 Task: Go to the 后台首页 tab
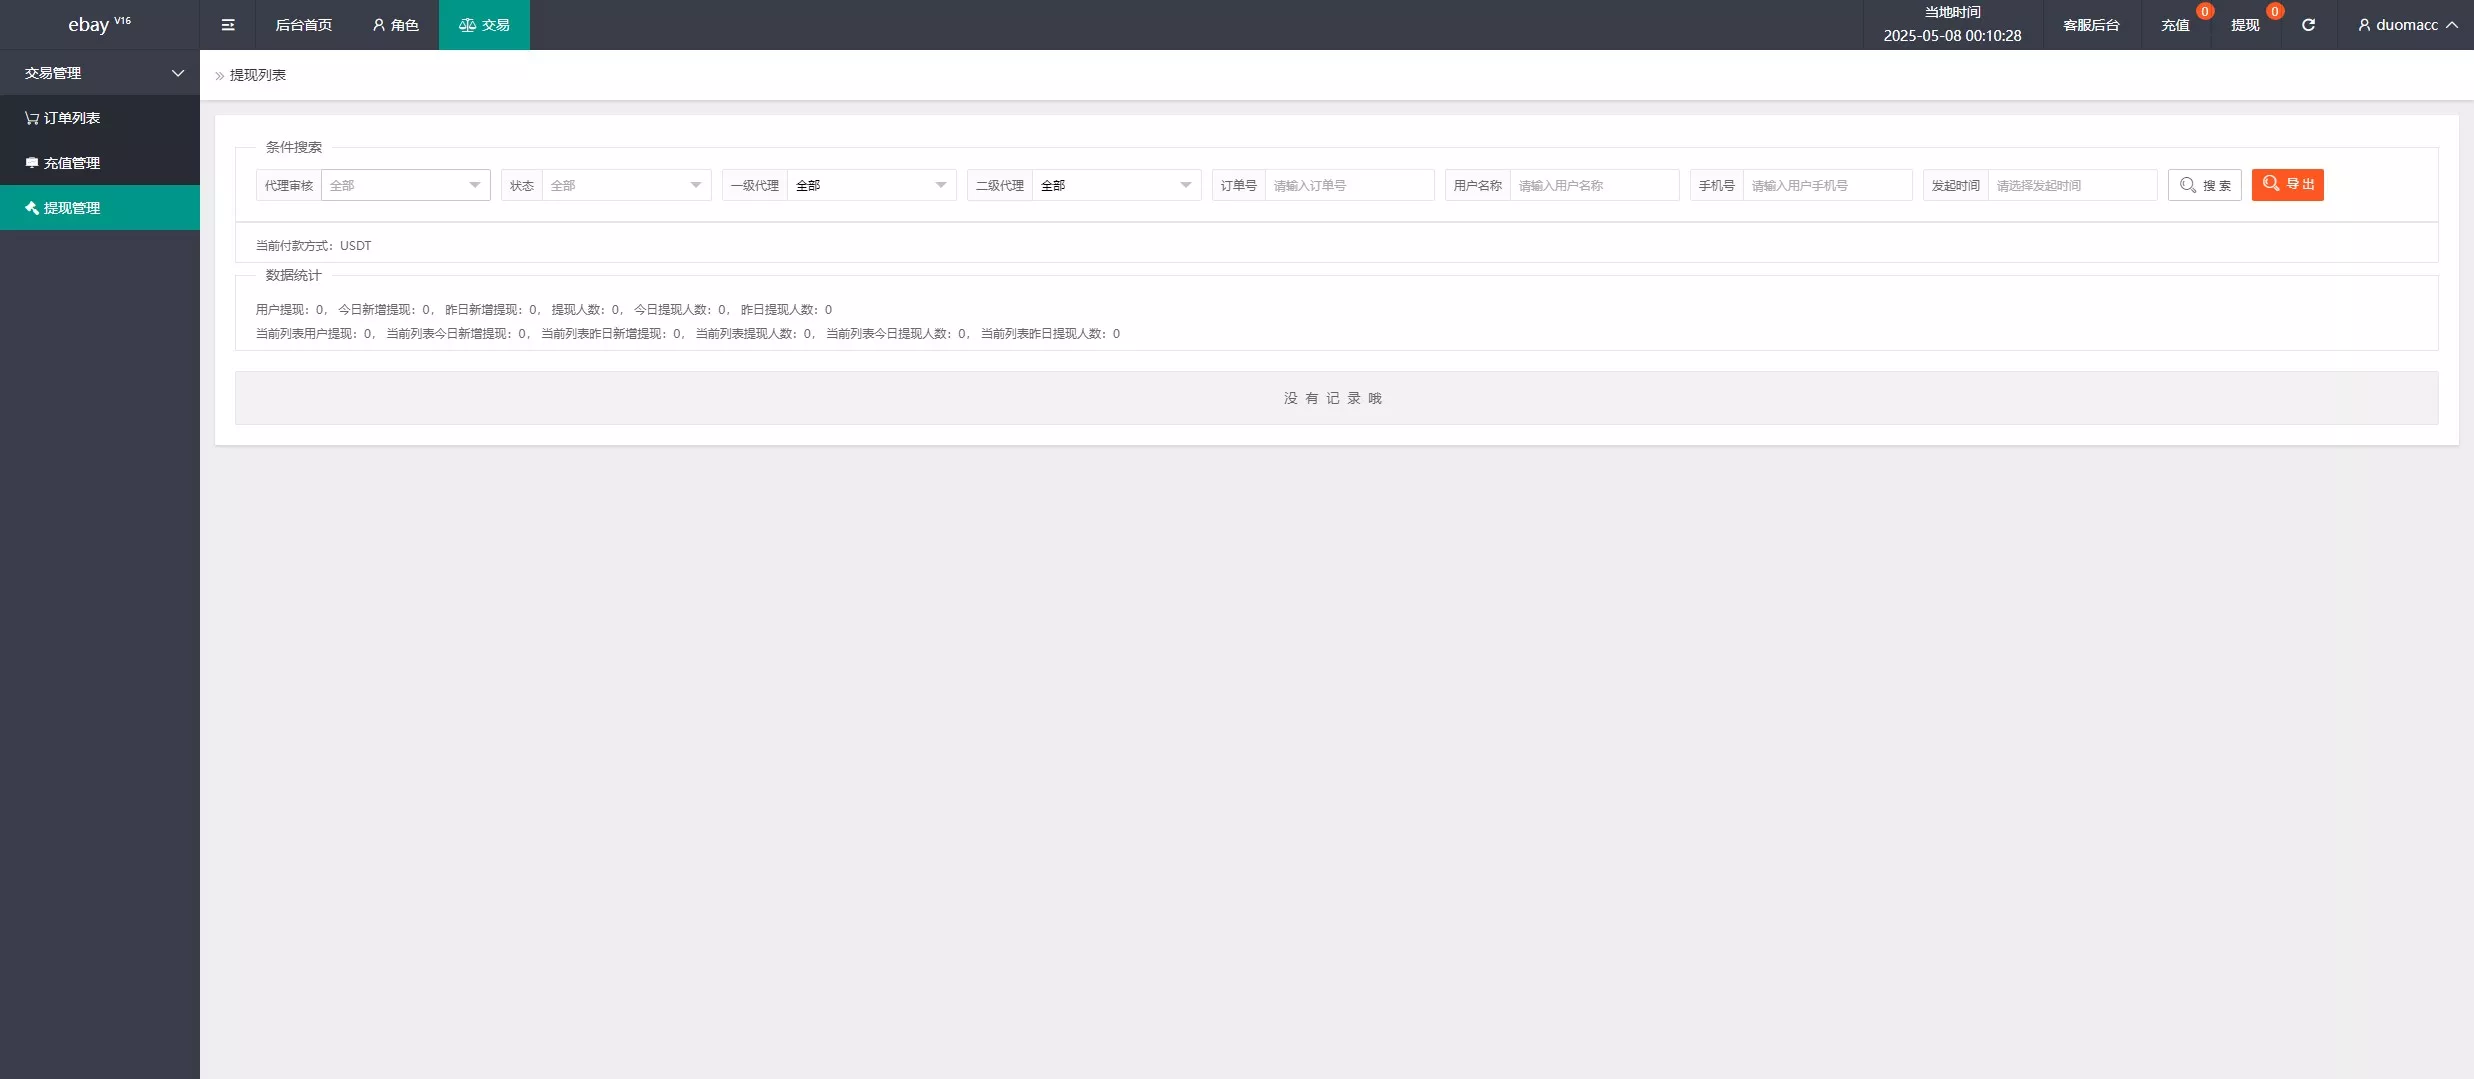(303, 25)
